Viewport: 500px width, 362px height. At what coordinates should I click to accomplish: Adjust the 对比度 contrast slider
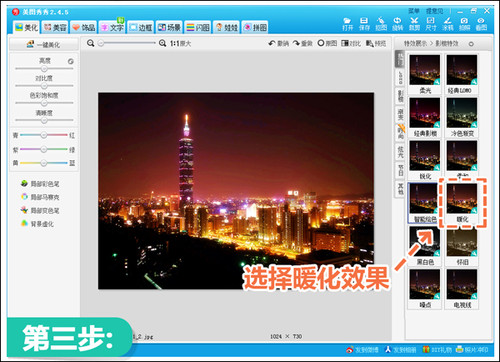44,86
